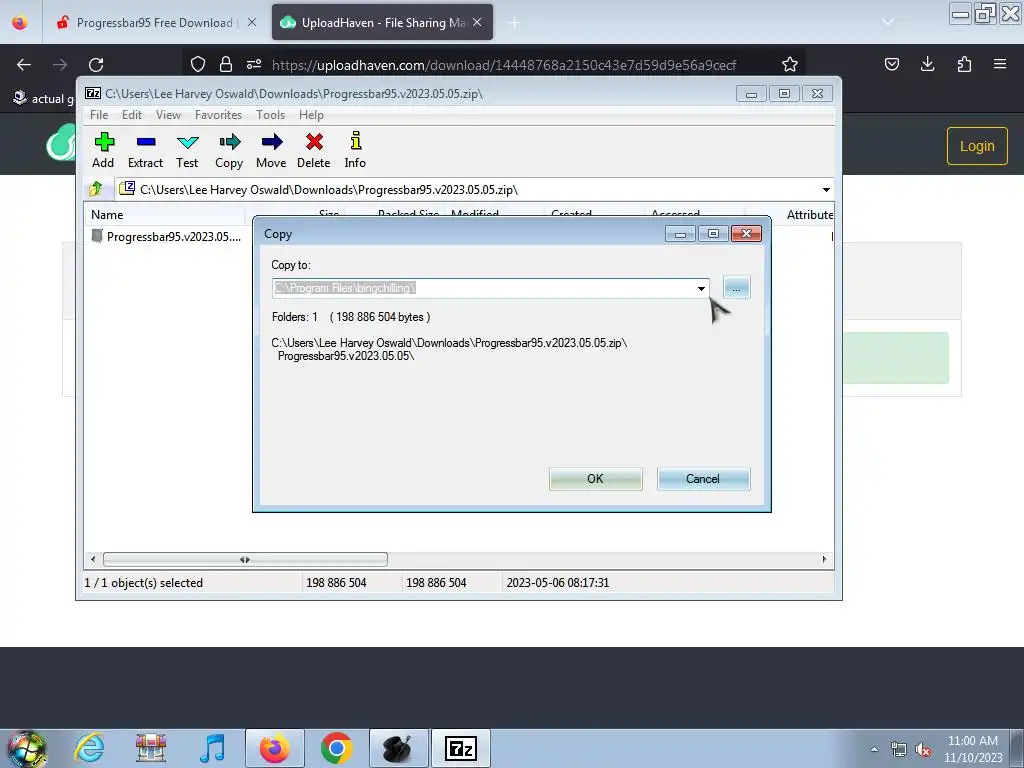The image size is (1024, 768).
Task: Click the horizontal scrollbar thumb in 7-Zip
Action: 245,560
